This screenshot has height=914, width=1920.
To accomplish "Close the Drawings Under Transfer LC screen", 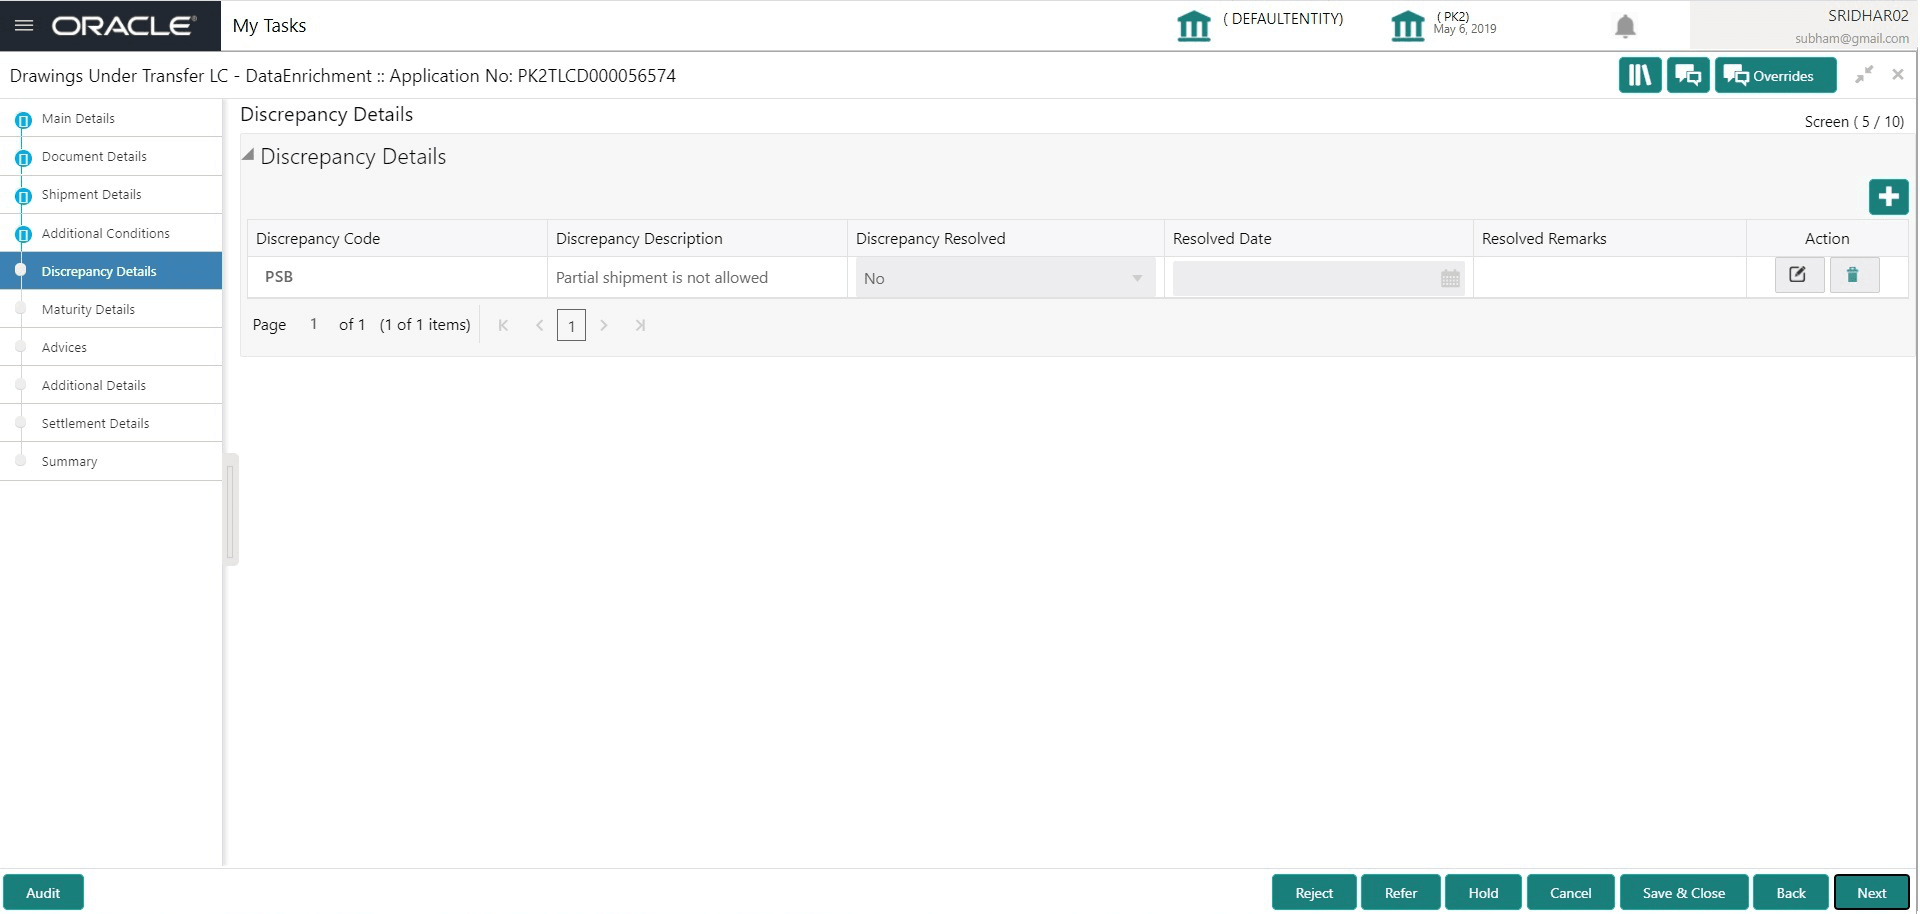I will [x=1898, y=74].
